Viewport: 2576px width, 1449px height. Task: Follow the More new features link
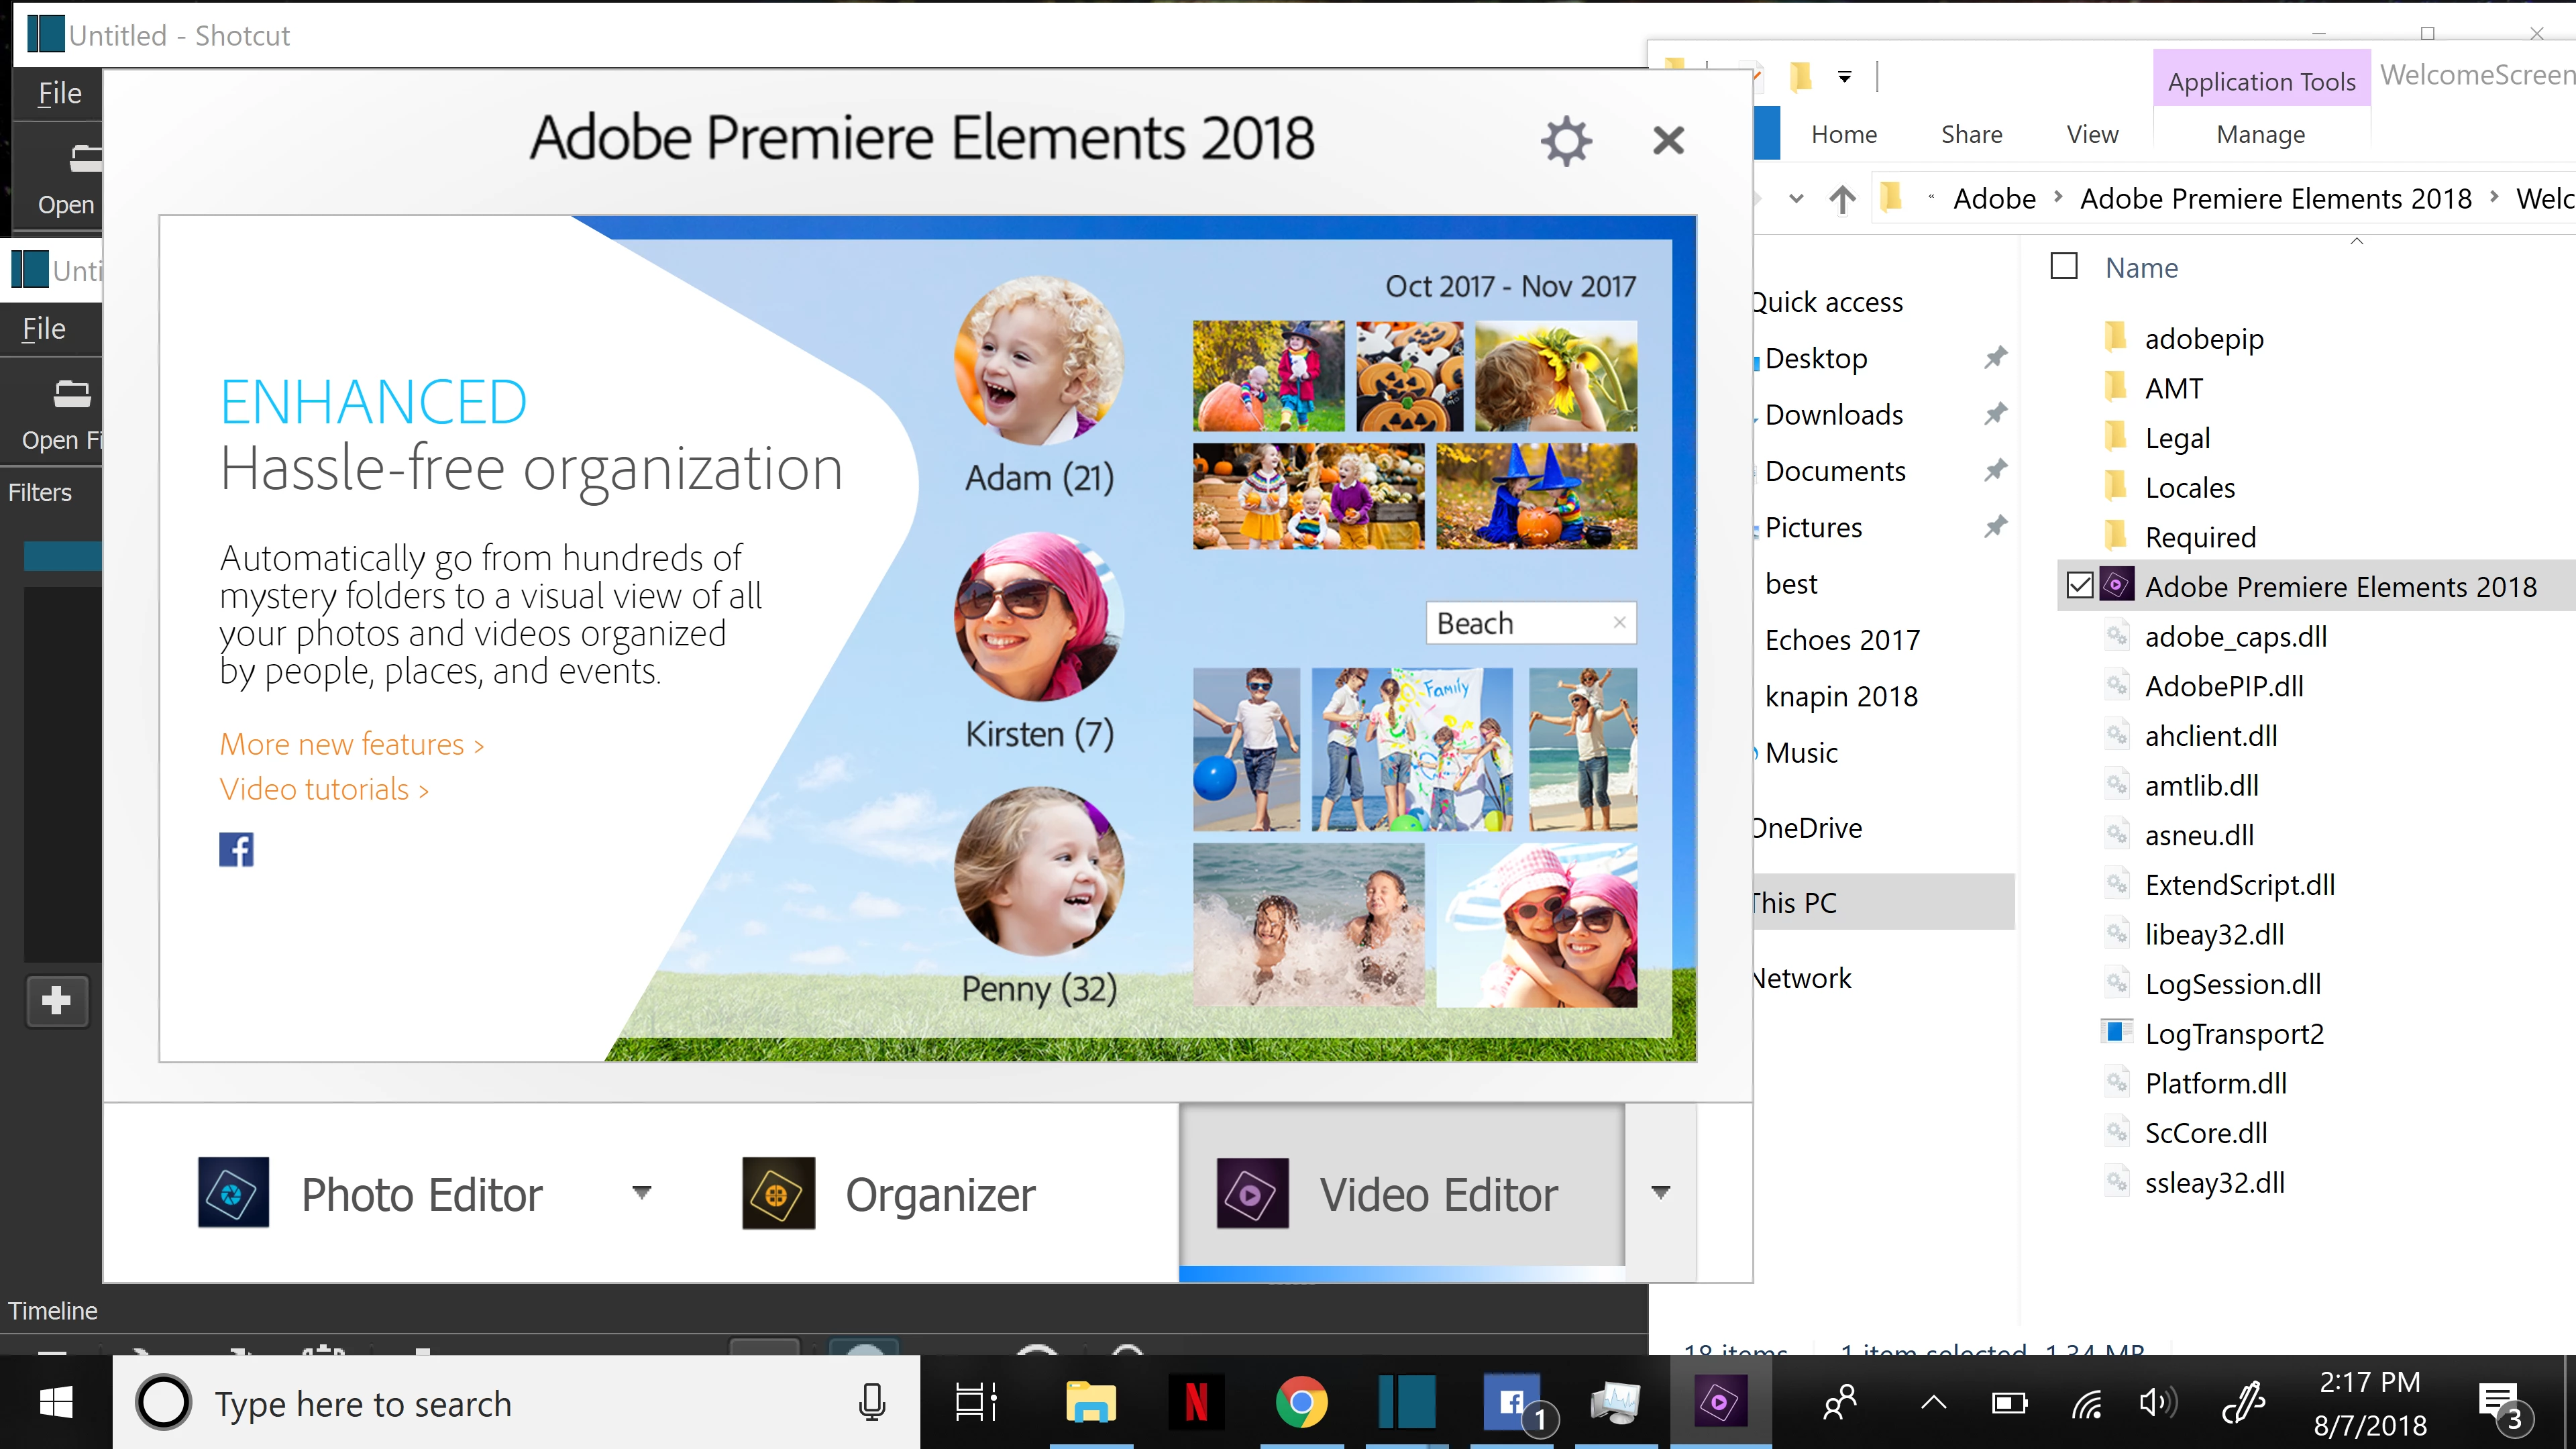coord(351,744)
